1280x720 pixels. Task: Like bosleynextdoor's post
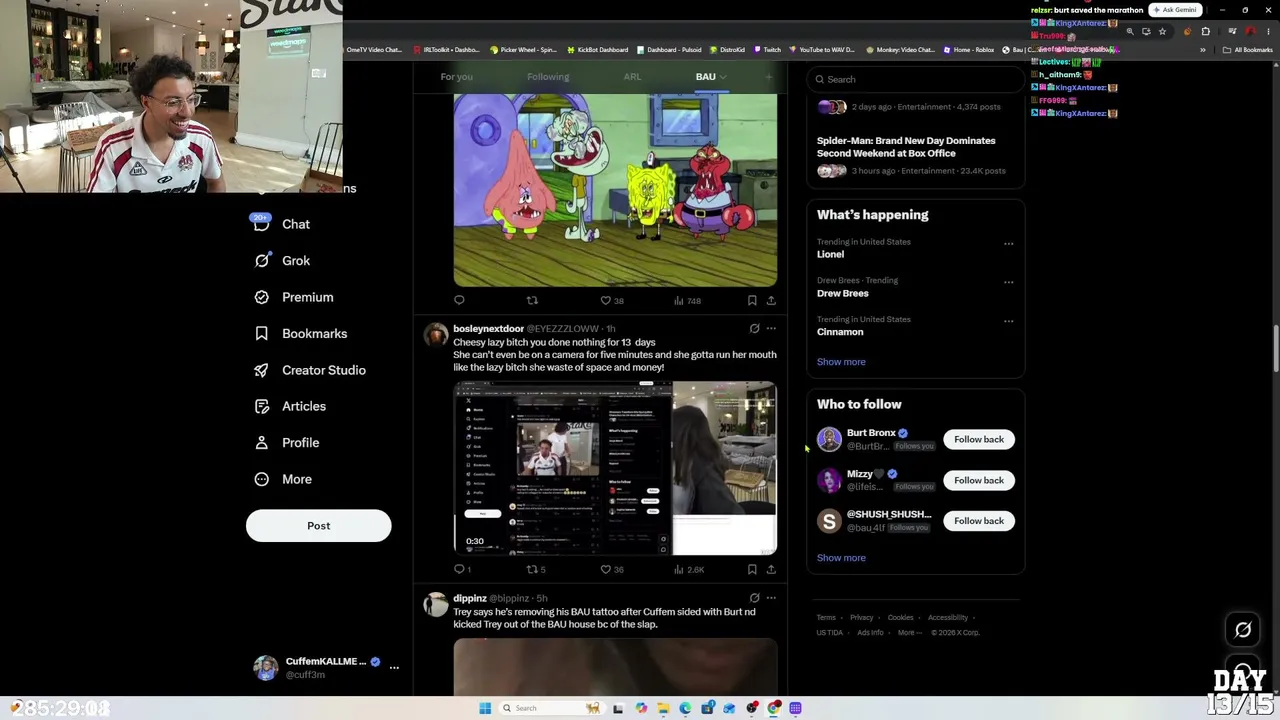tap(611, 569)
